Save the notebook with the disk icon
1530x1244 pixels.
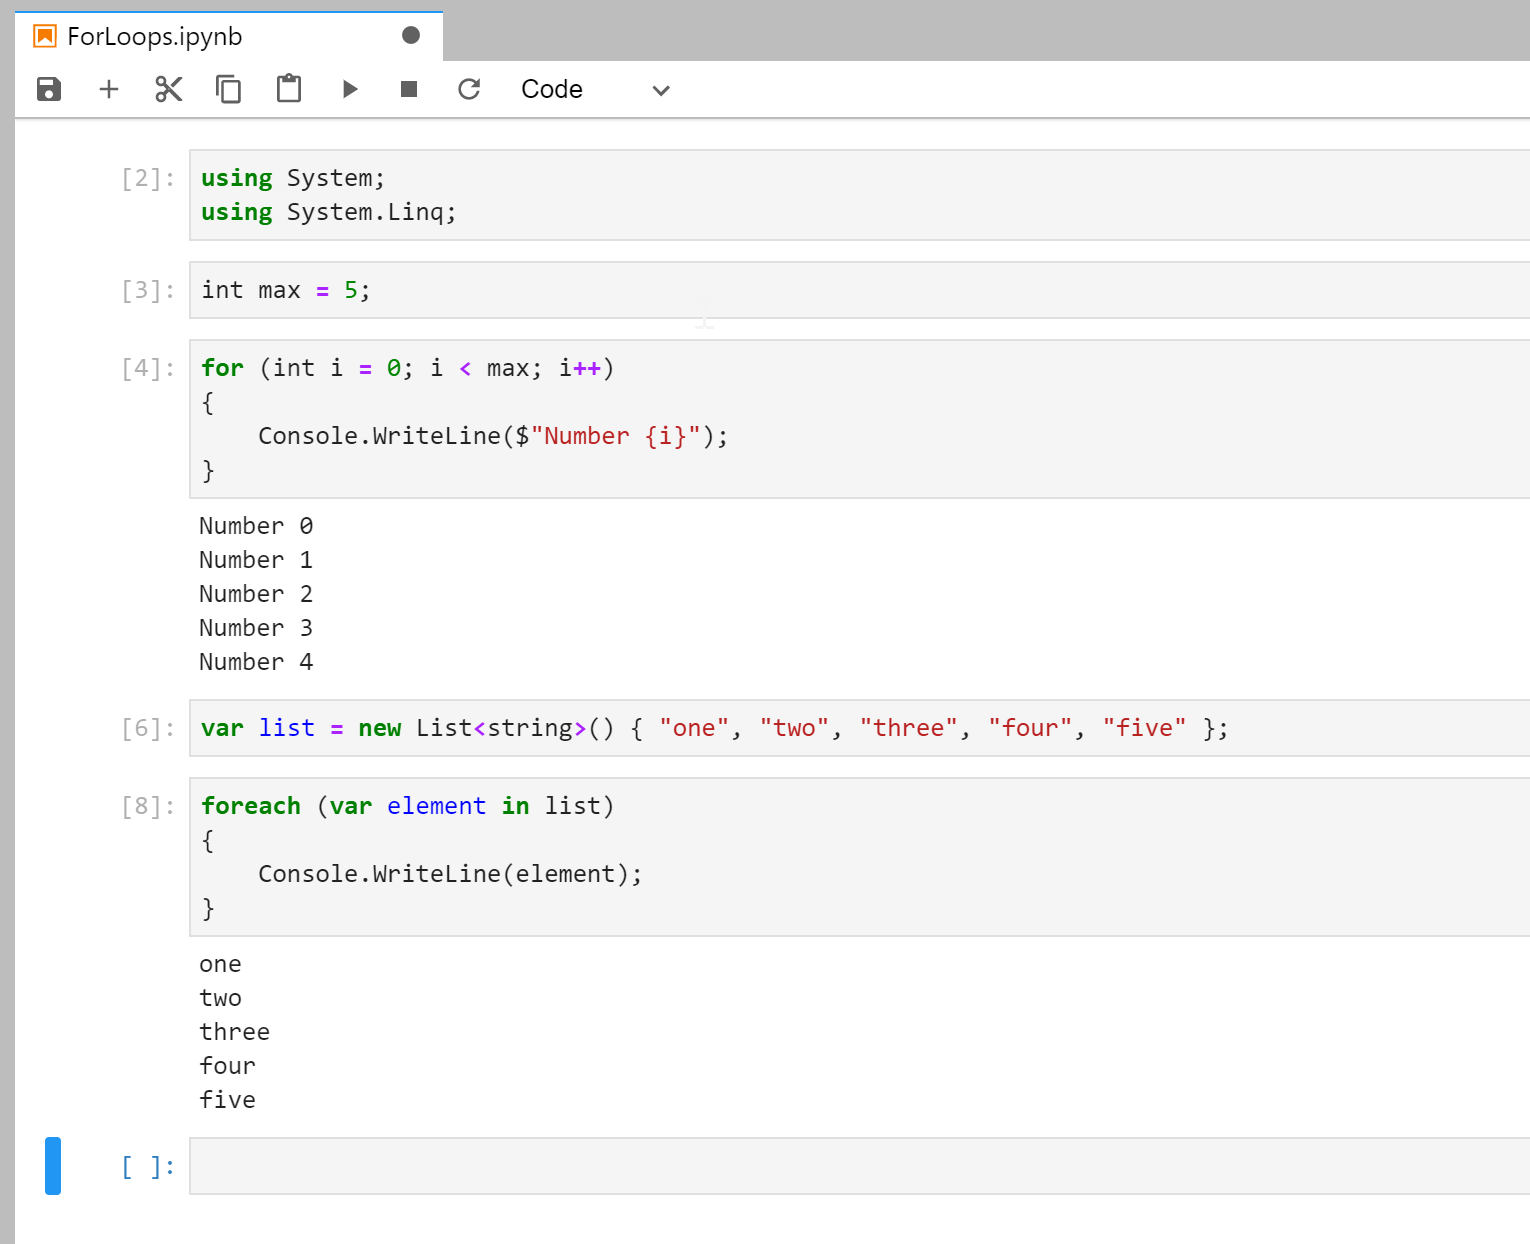click(49, 89)
